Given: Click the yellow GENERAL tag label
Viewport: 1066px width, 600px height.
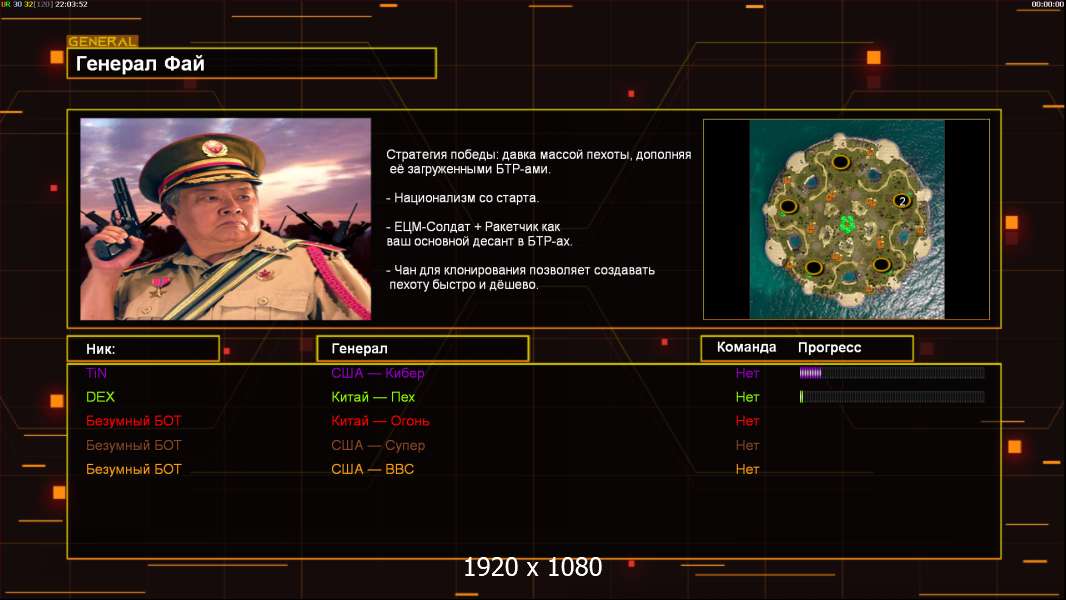Looking at the screenshot, I should click(102, 42).
